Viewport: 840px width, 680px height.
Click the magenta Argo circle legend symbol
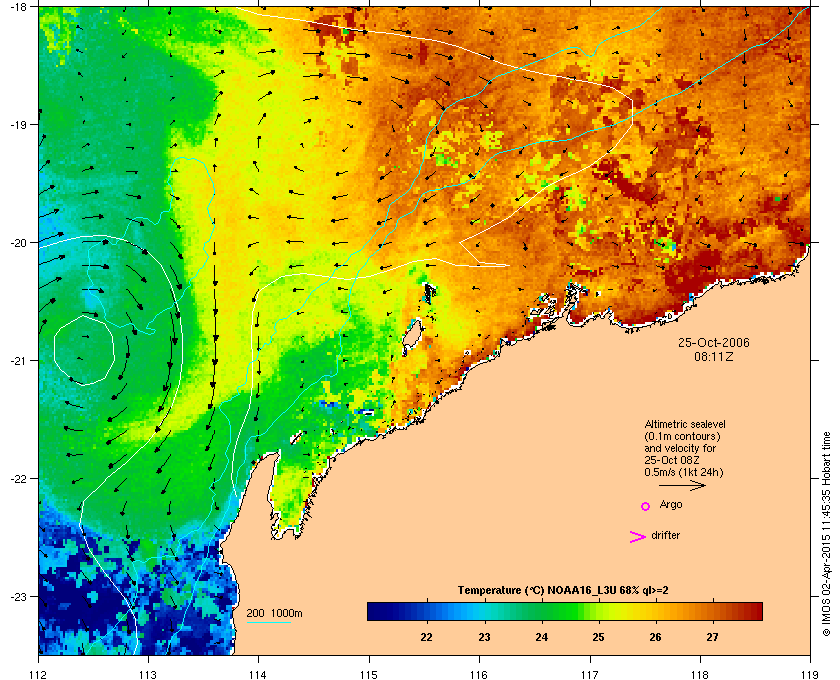point(646,506)
